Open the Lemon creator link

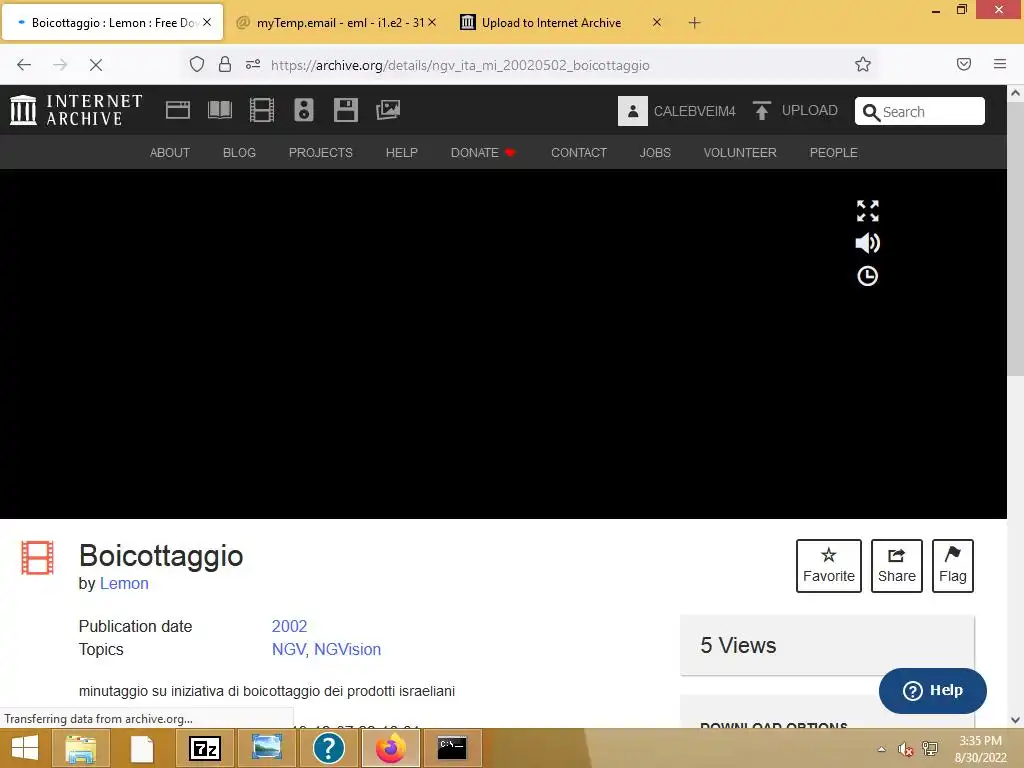tap(124, 583)
